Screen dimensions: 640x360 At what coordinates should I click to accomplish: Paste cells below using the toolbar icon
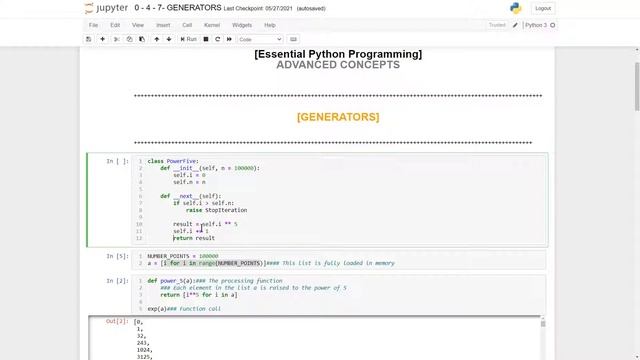142,39
